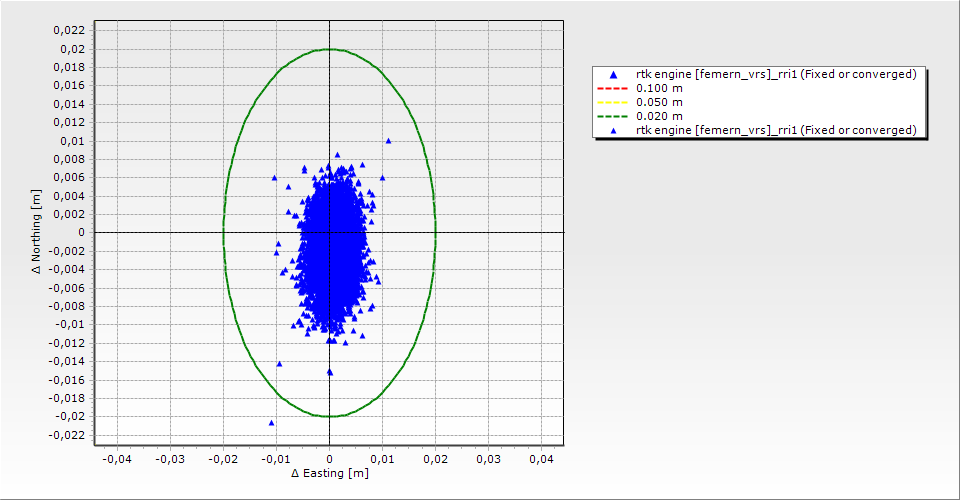Click the 'Δ Northing [m]' axis title
The image size is (960, 500).
point(37,232)
